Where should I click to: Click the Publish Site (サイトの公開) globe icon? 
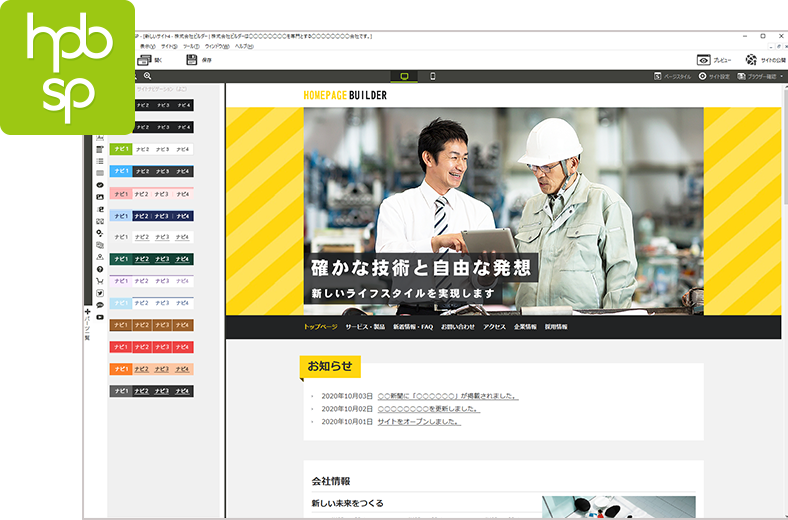pos(751,60)
